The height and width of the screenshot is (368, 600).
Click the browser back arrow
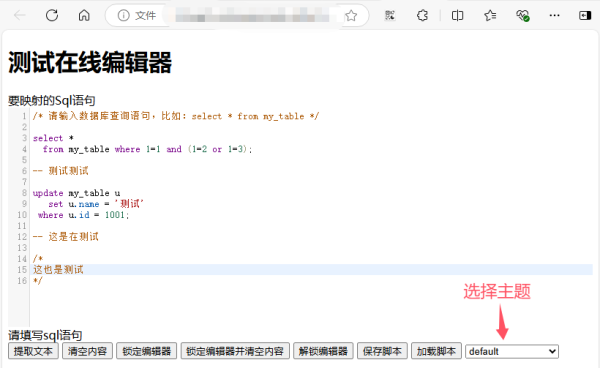[x=20, y=15]
